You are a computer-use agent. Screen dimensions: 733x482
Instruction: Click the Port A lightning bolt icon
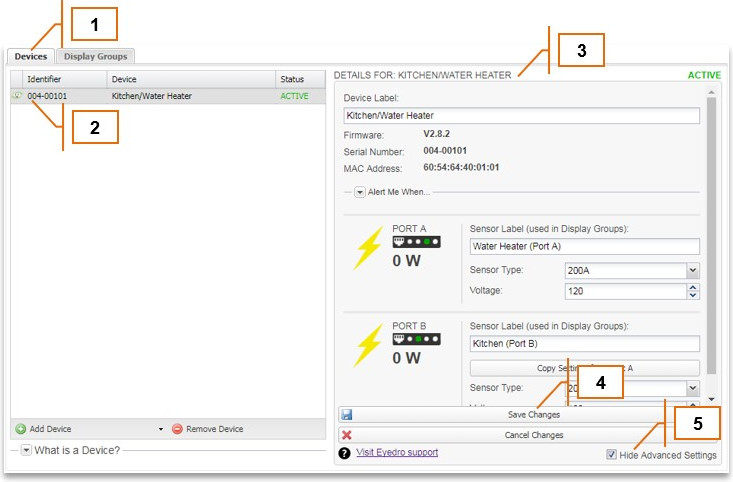[368, 248]
